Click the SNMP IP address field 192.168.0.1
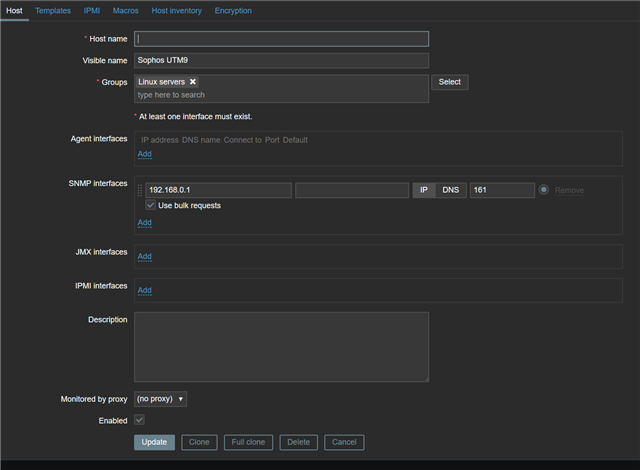 point(218,190)
